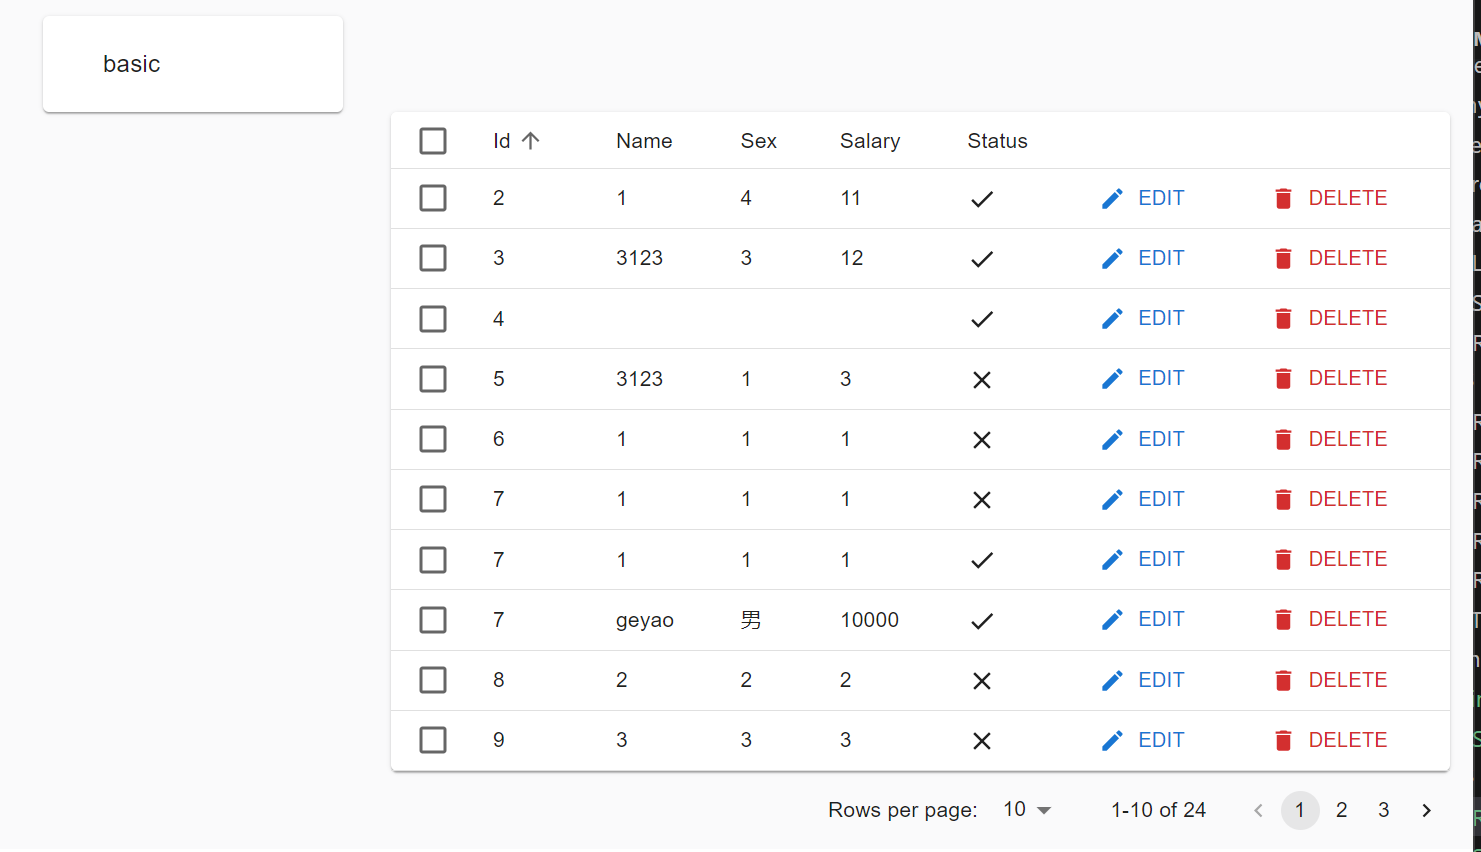This screenshot has height=852, width=1481.
Task: Go to page 3 of the table
Action: pyautogui.click(x=1384, y=810)
